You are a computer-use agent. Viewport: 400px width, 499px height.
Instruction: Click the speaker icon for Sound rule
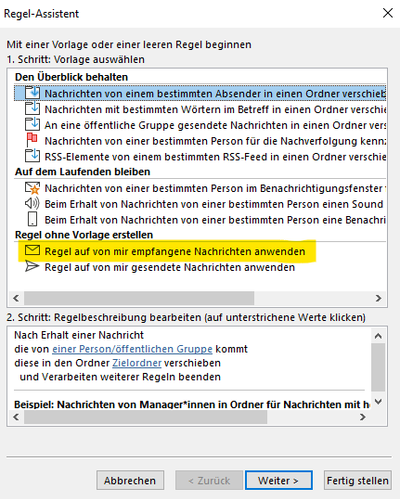[x=32, y=204]
